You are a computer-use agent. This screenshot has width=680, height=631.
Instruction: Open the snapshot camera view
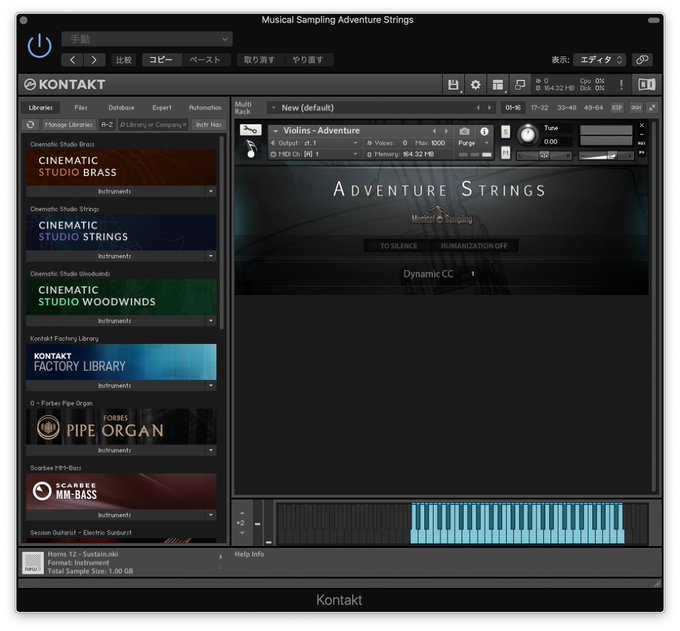coord(464,131)
